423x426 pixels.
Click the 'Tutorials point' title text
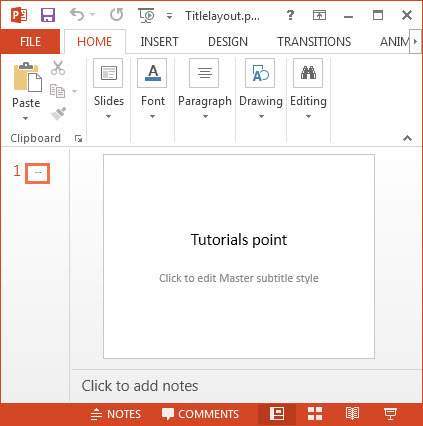[x=239, y=240]
